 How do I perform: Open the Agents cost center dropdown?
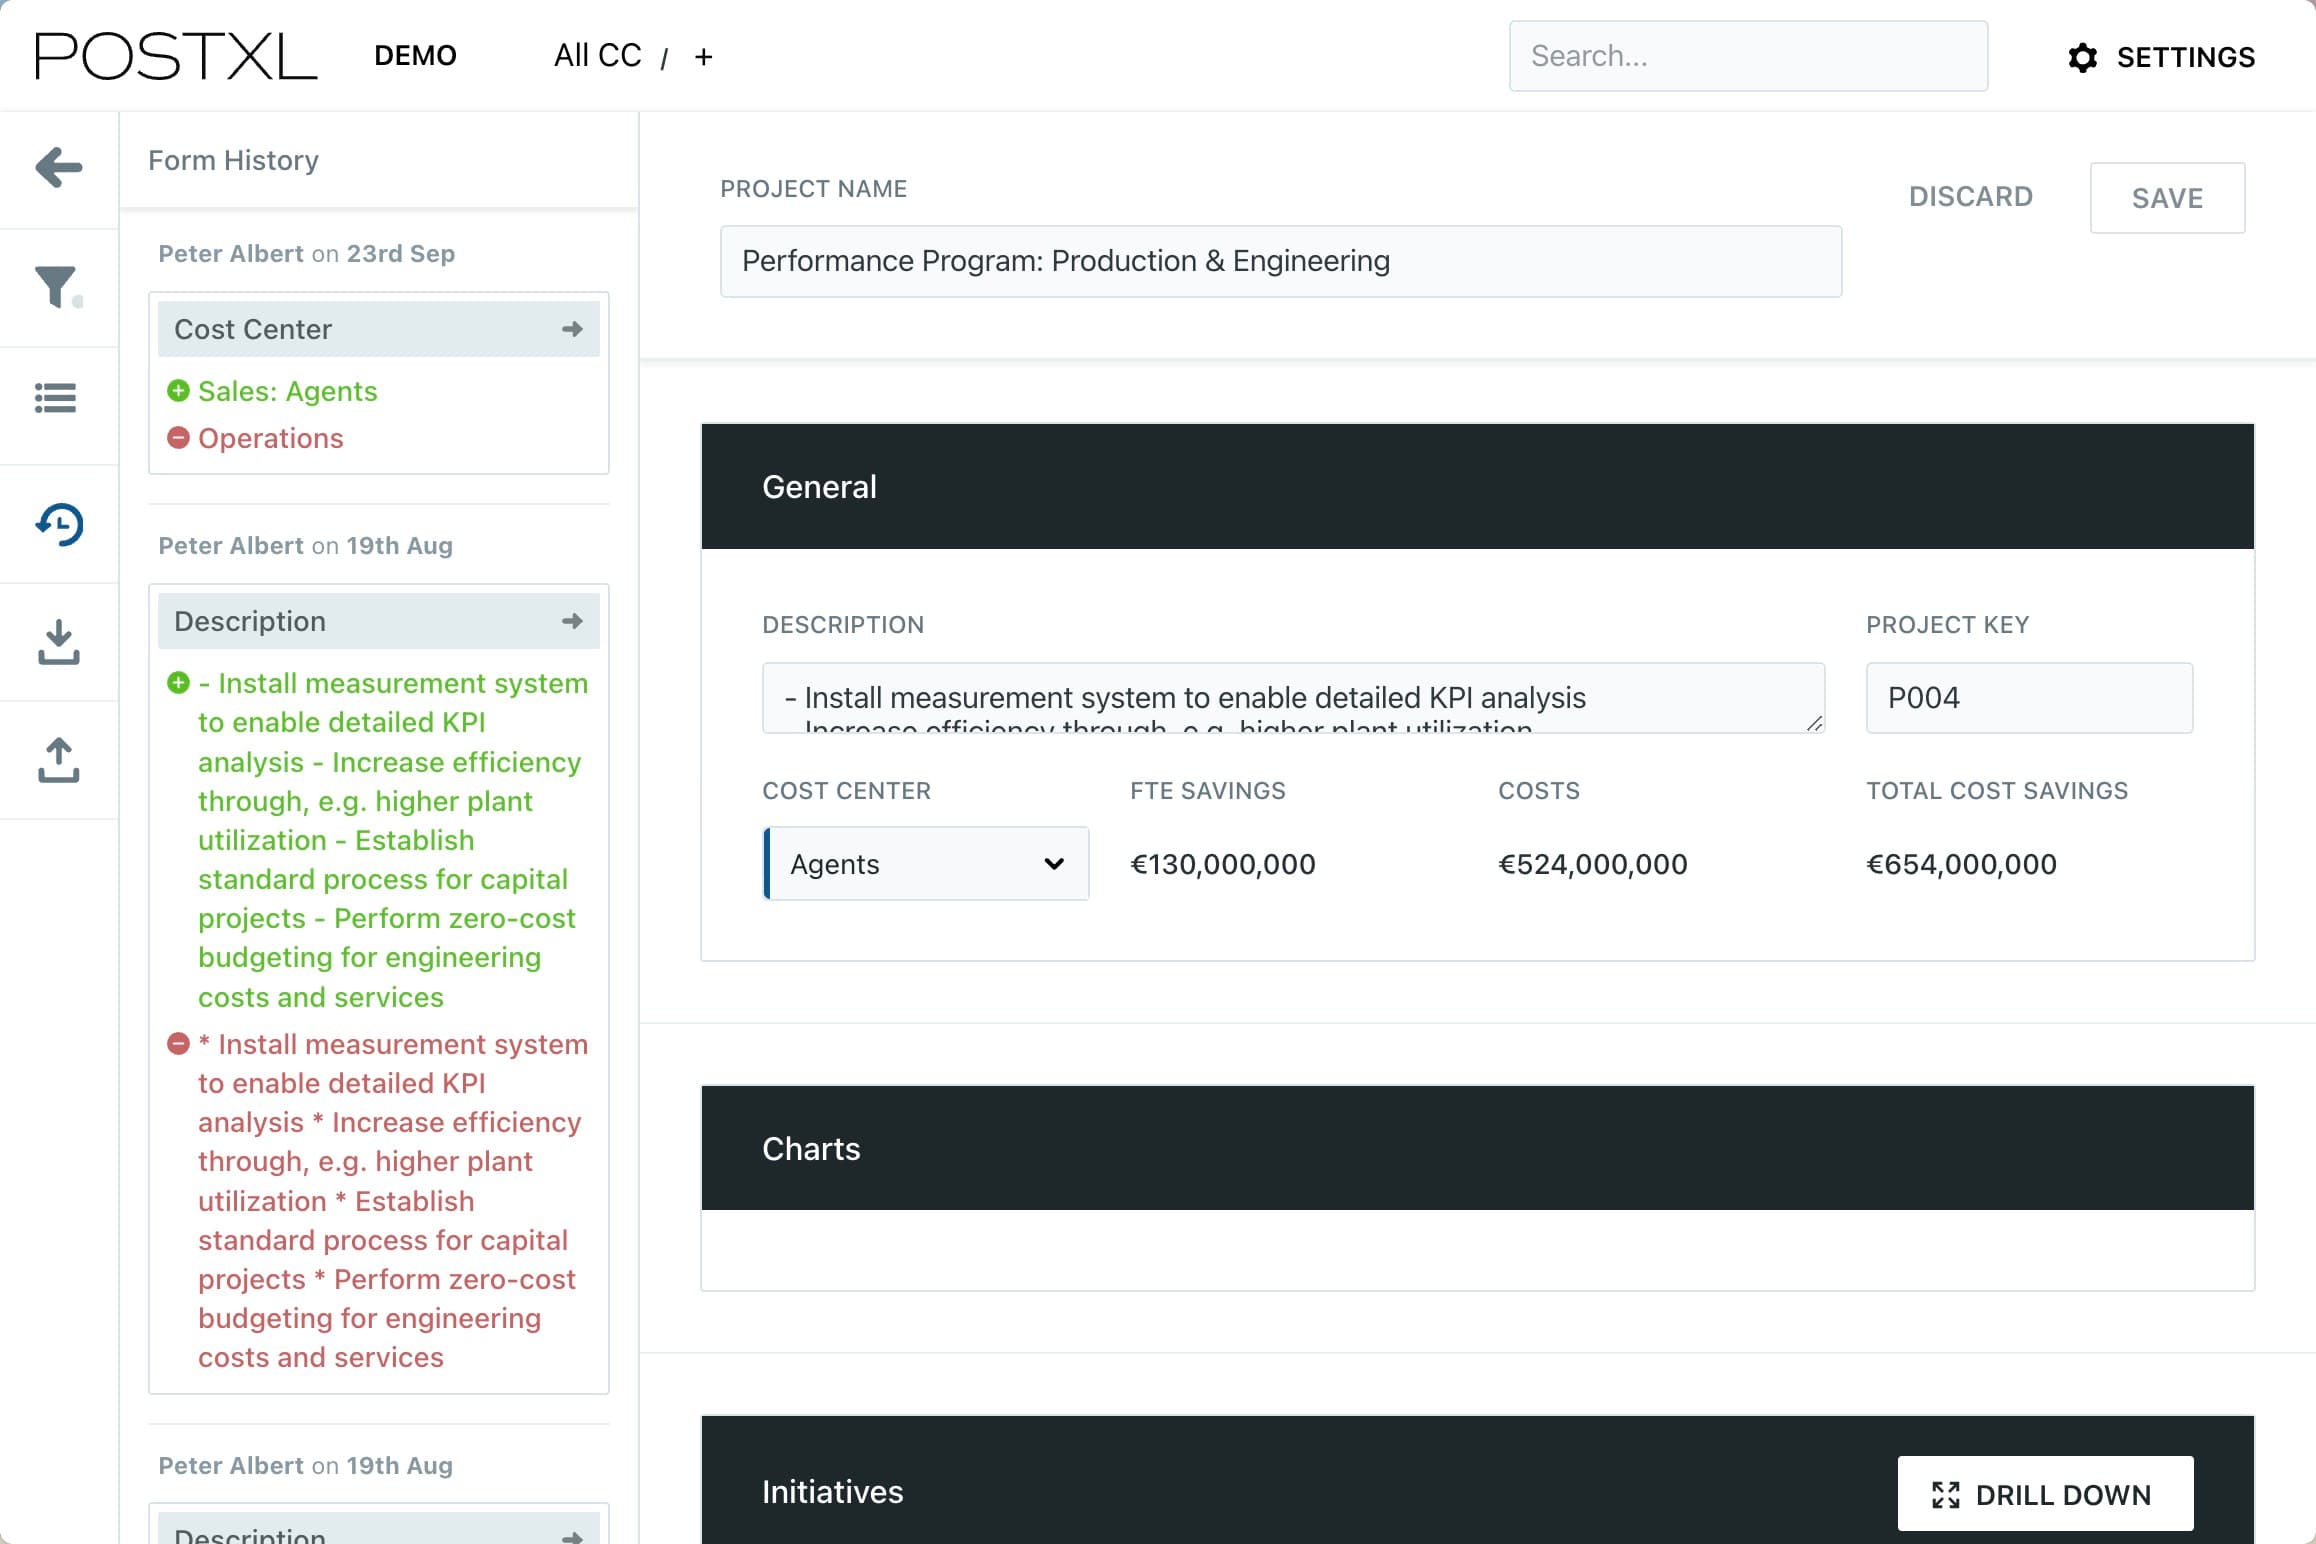(x=926, y=864)
